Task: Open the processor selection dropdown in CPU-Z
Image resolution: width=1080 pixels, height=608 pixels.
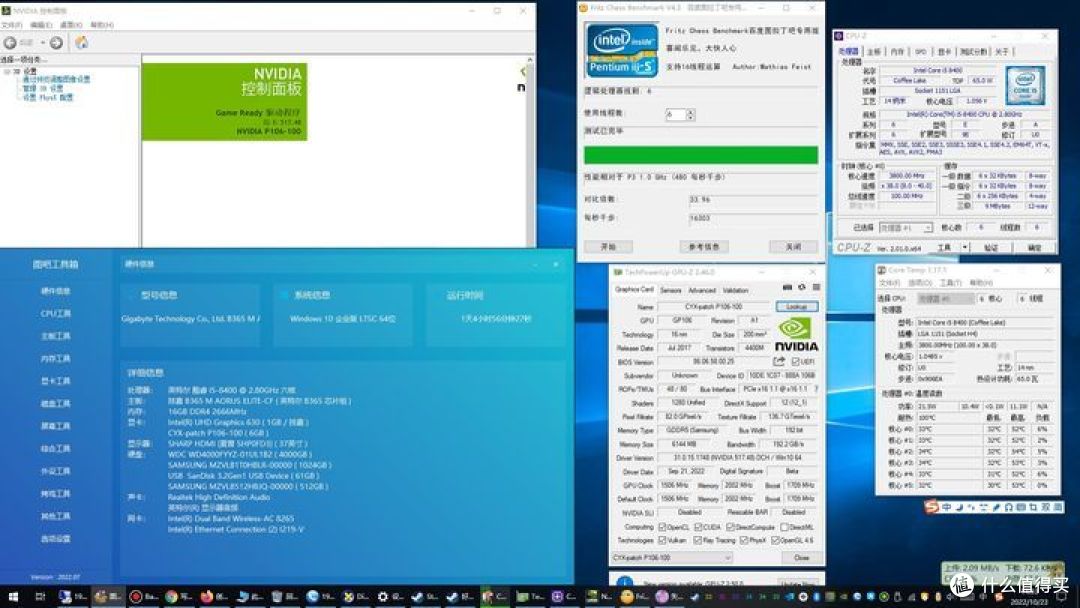Action: click(905, 228)
